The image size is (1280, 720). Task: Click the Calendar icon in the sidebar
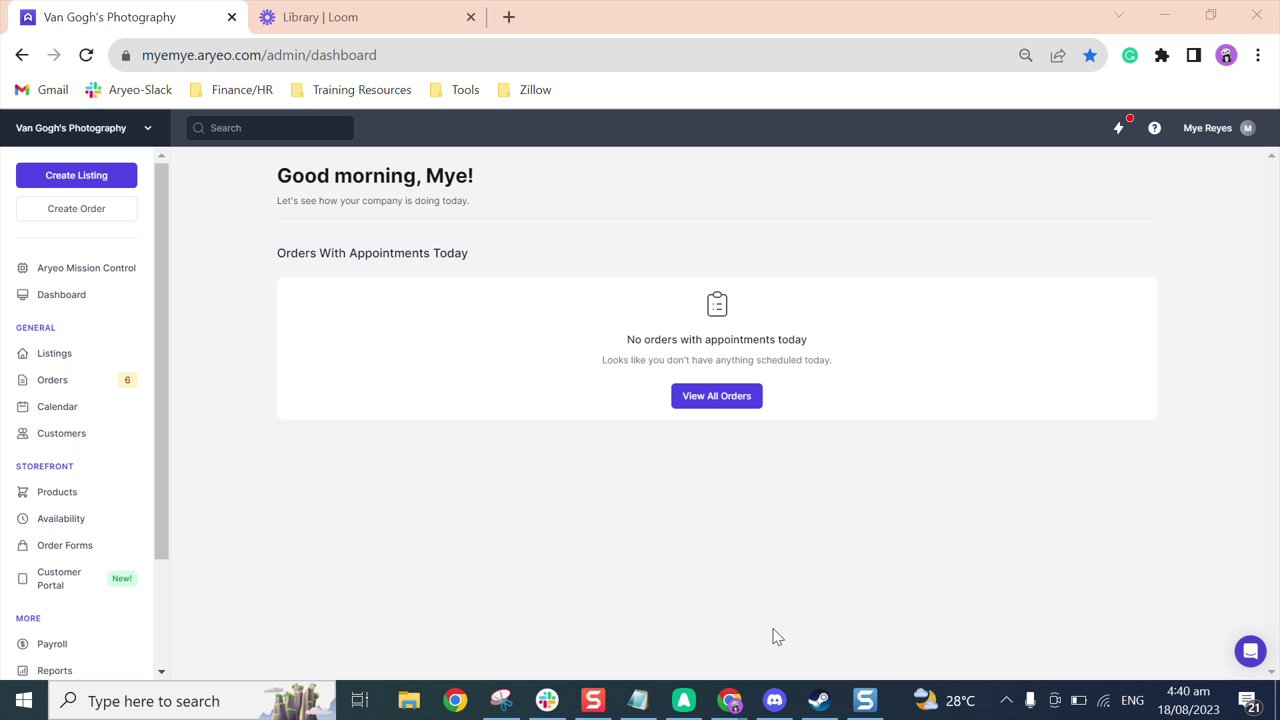23,407
